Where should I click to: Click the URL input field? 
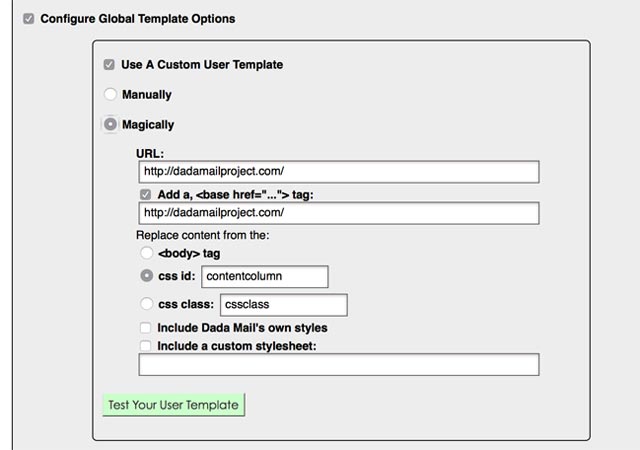(339, 172)
